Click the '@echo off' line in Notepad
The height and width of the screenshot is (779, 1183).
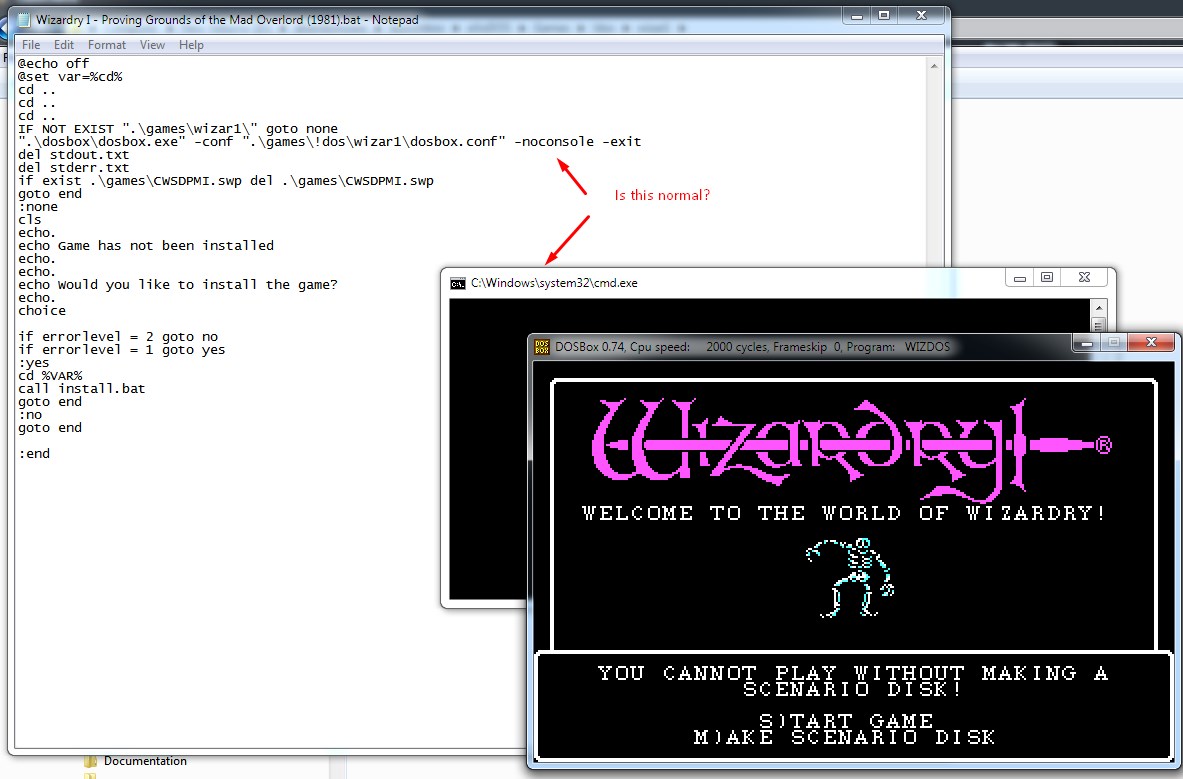coord(54,63)
